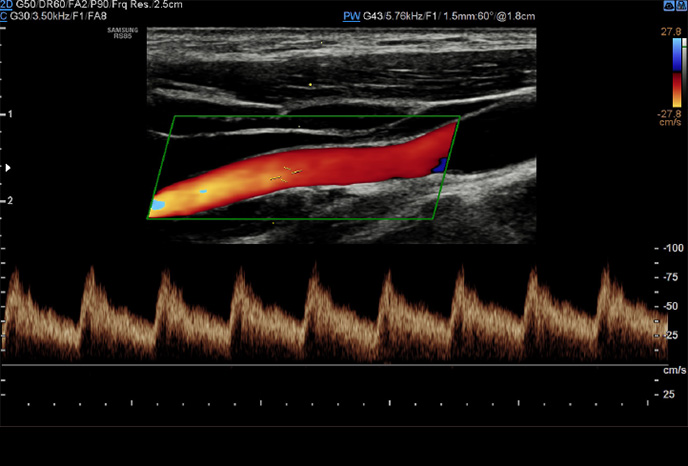Image resolution: width=688 pixels, height=466 pixels.
Task: Click the -100 velocity scale label
Action: coord(671,247)
